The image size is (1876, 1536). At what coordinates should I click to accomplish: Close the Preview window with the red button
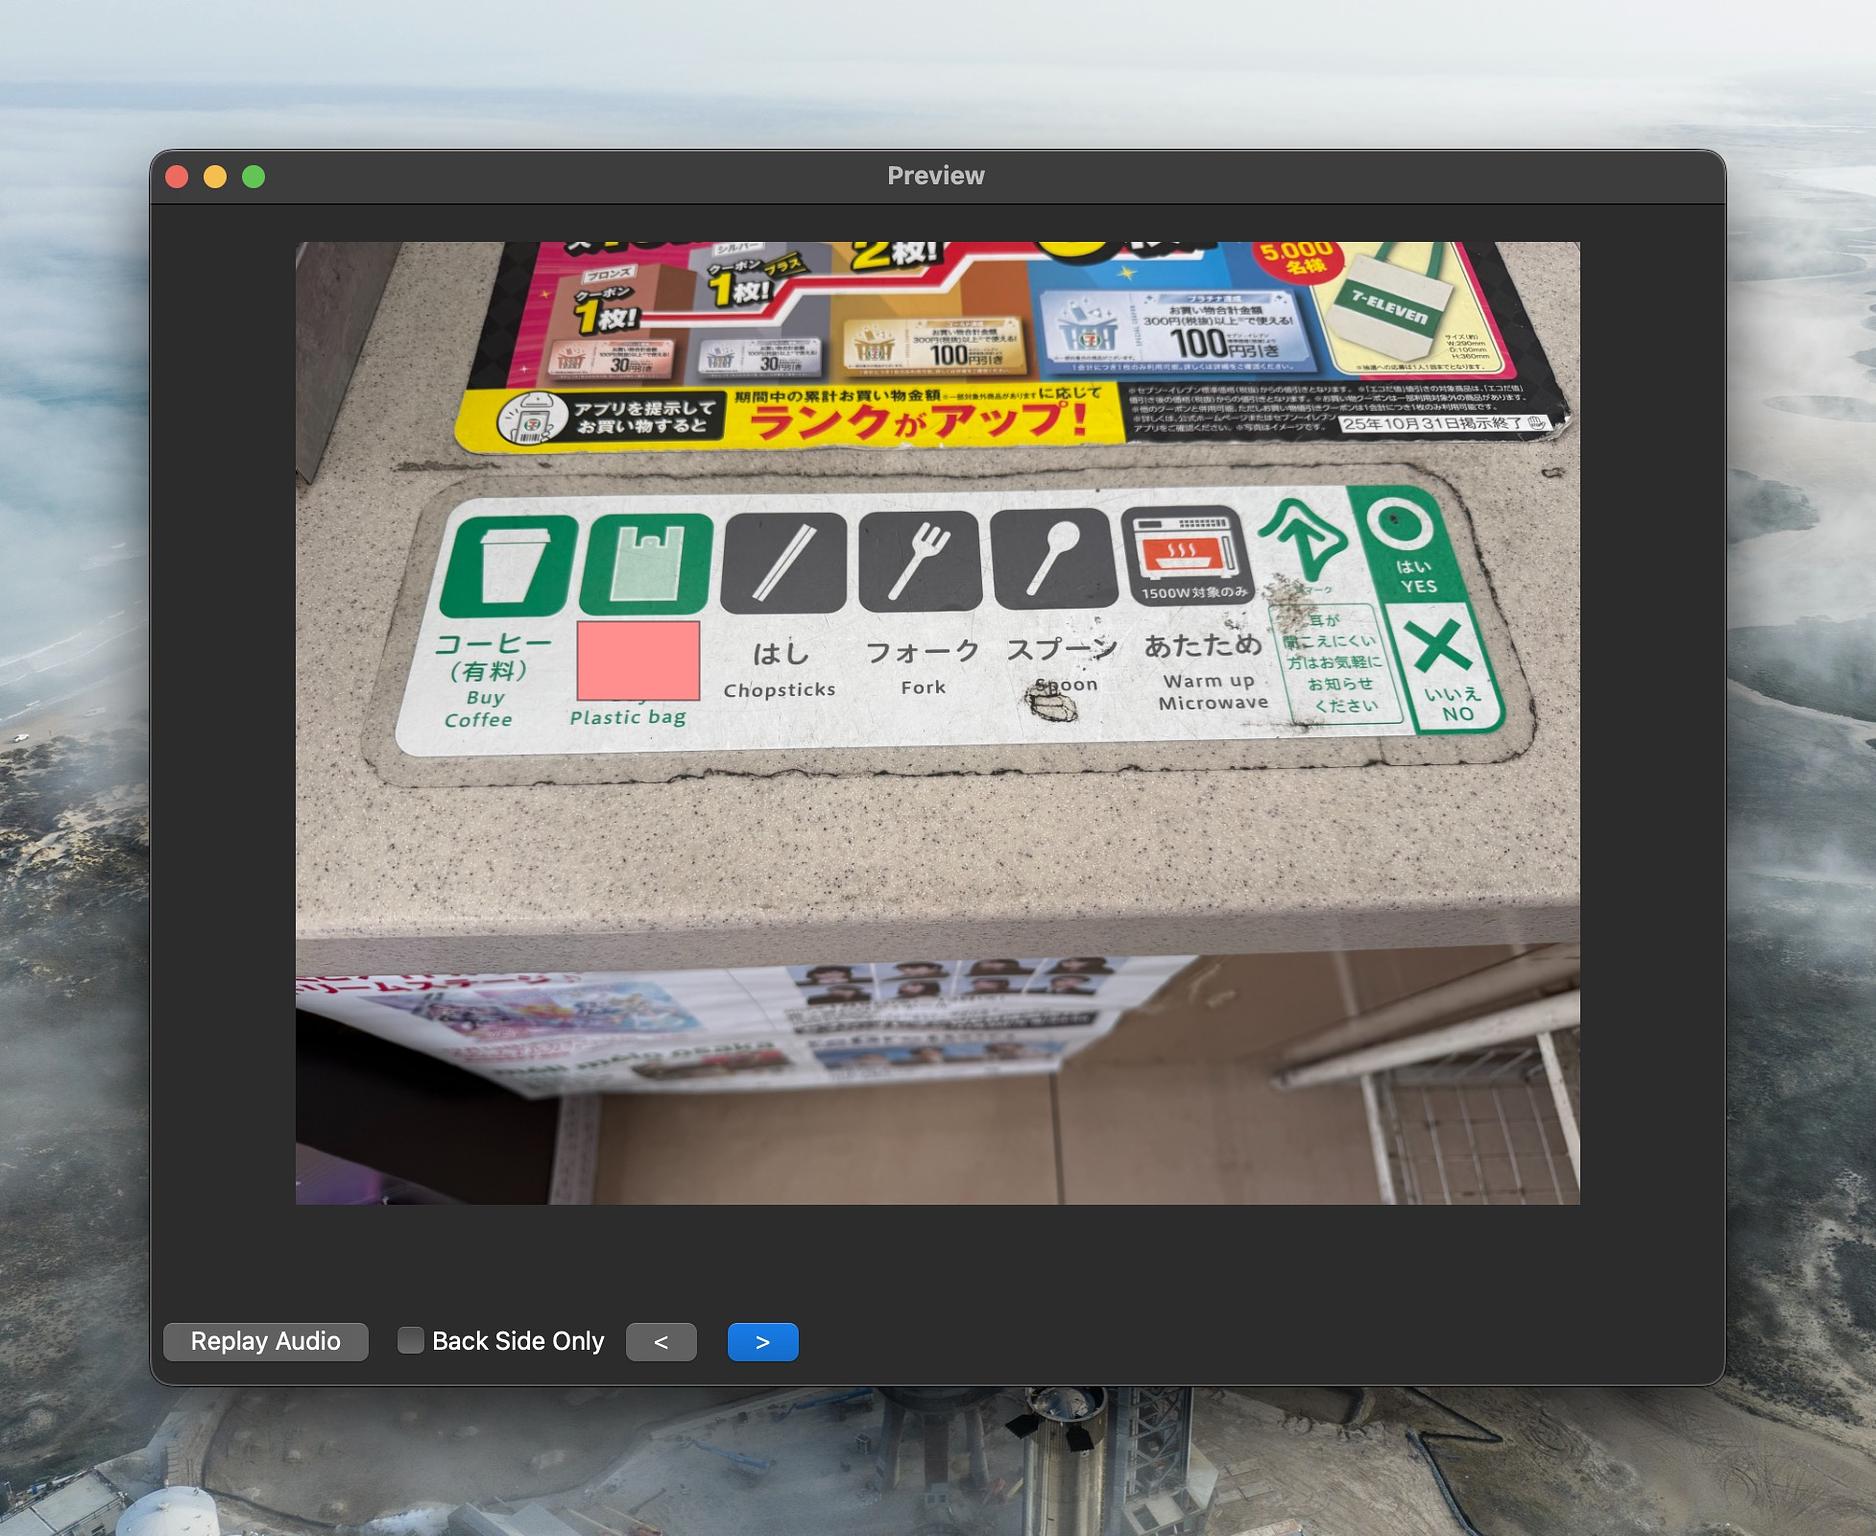[177, 177]
